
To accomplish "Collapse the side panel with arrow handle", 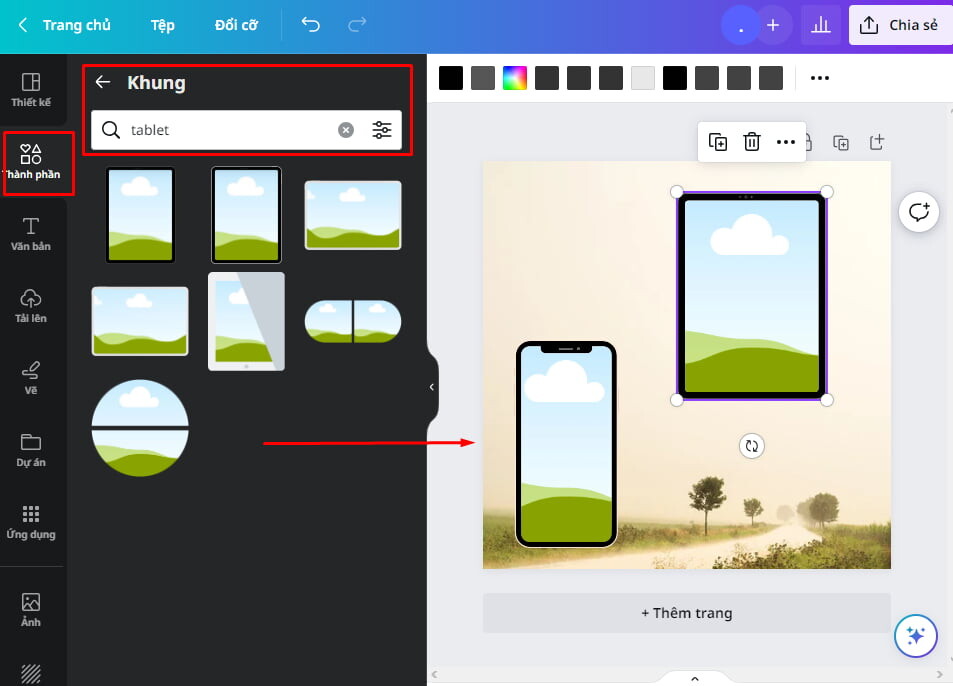I will click(x=432, y=386).
